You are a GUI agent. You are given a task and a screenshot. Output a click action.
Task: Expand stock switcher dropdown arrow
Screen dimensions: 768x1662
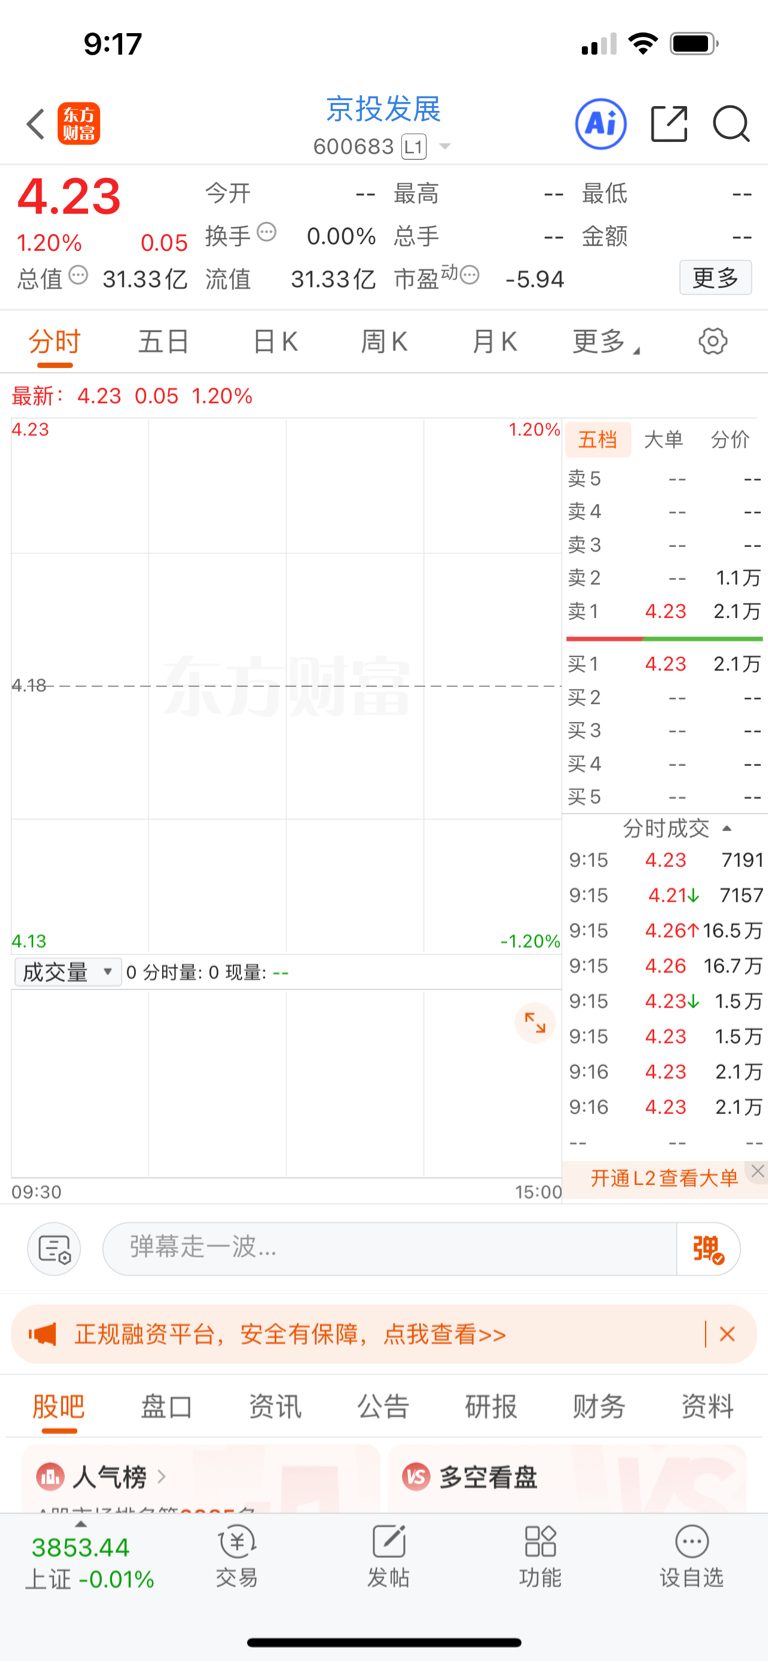point(445,147)
